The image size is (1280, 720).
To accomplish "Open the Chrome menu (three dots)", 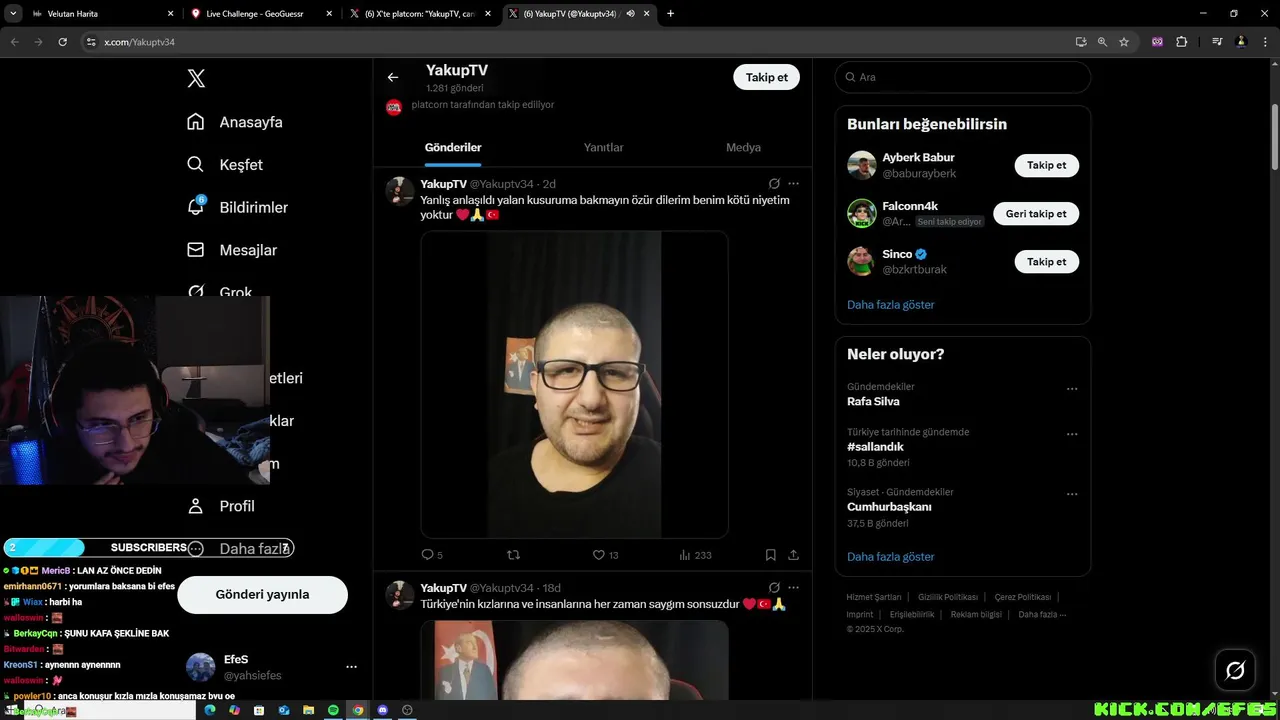I will tap(1265, 42).
